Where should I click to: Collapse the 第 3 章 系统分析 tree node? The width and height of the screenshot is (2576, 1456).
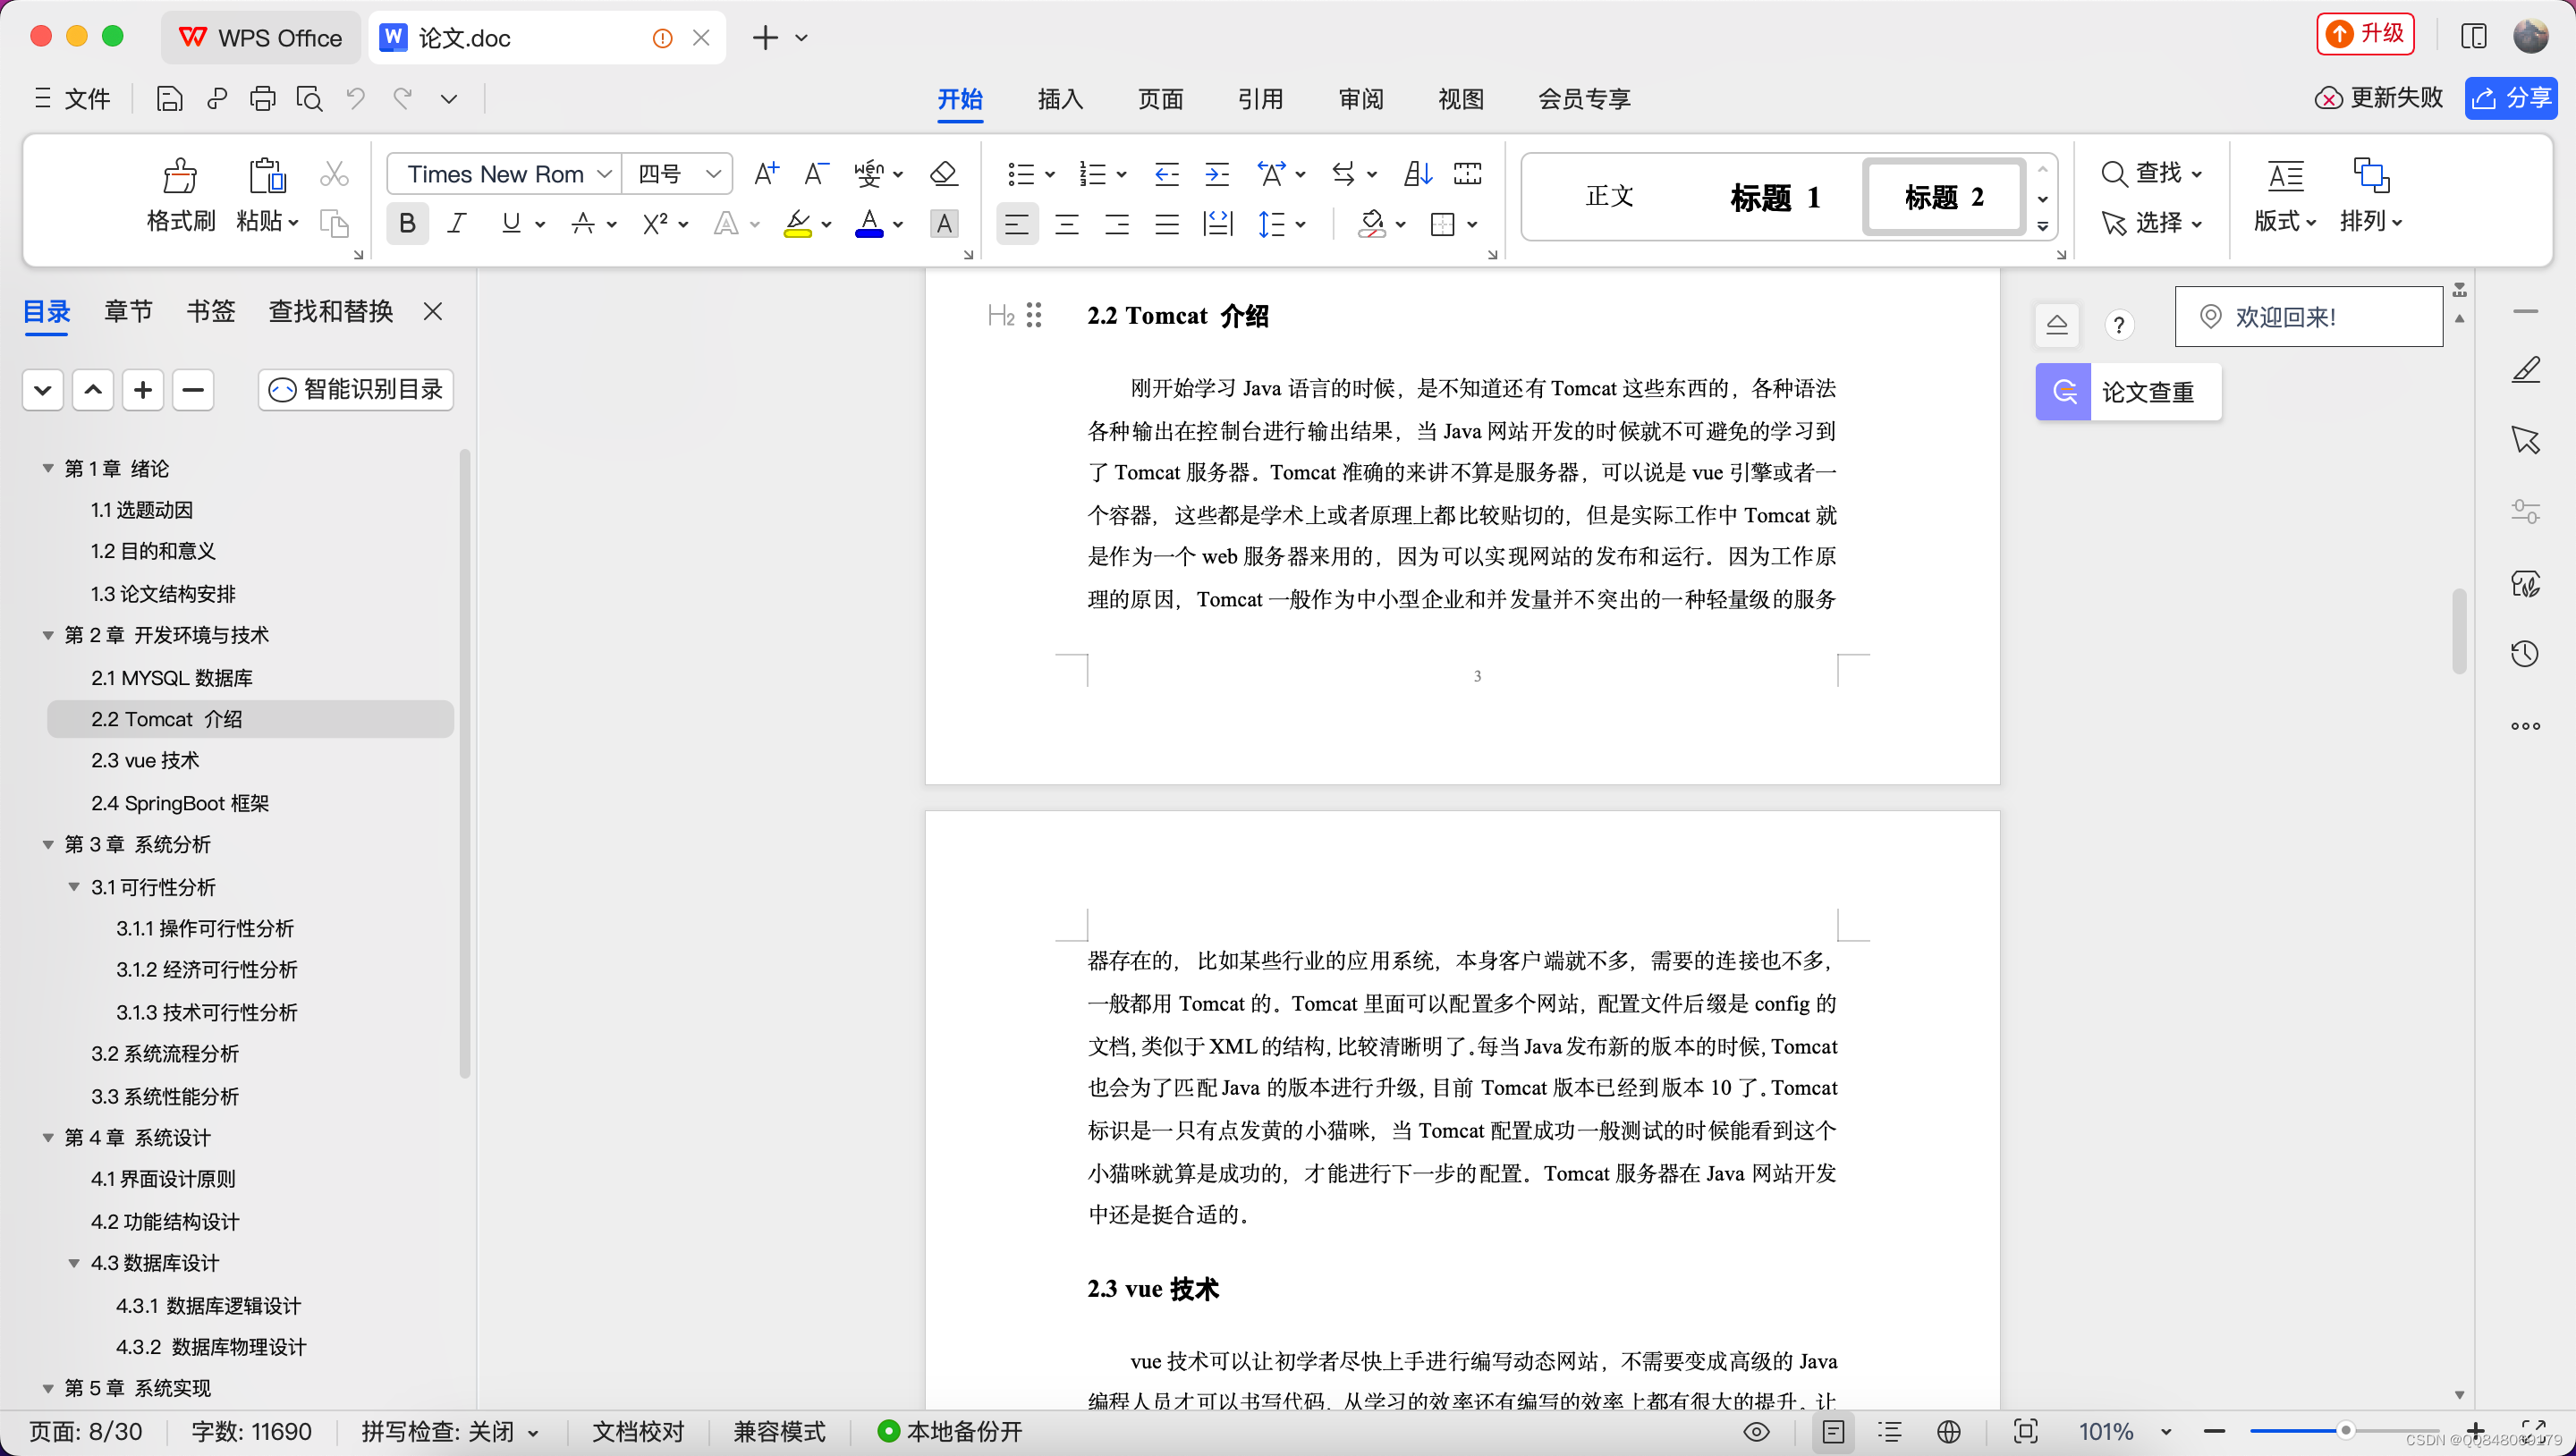pyautogui.click(x=48, y=845)
